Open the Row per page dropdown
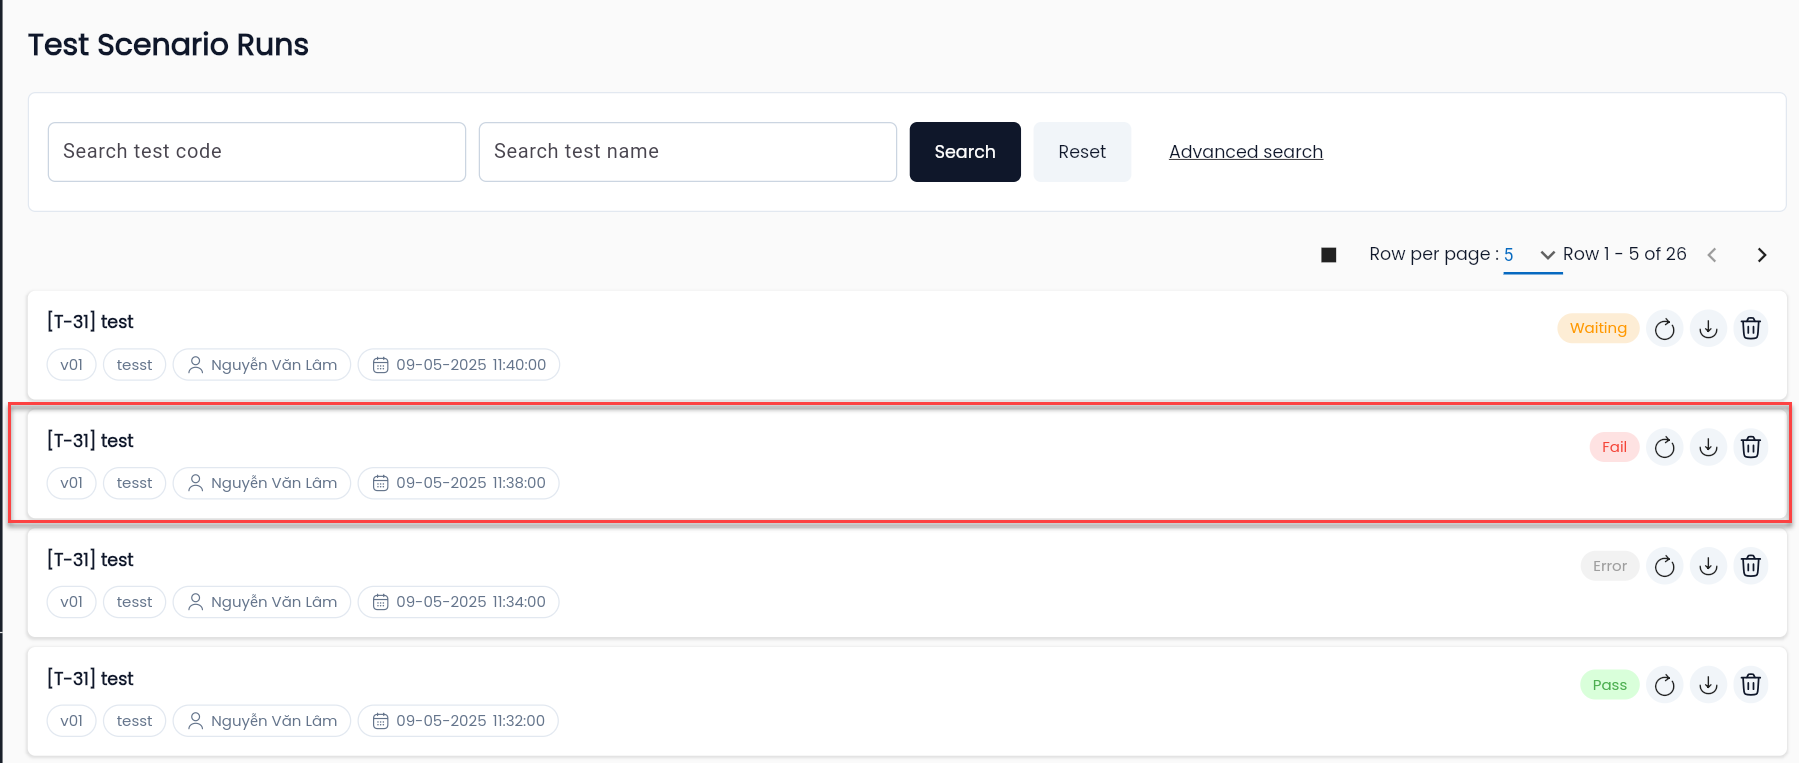The image size is (1799, 763). point(1532,255)
